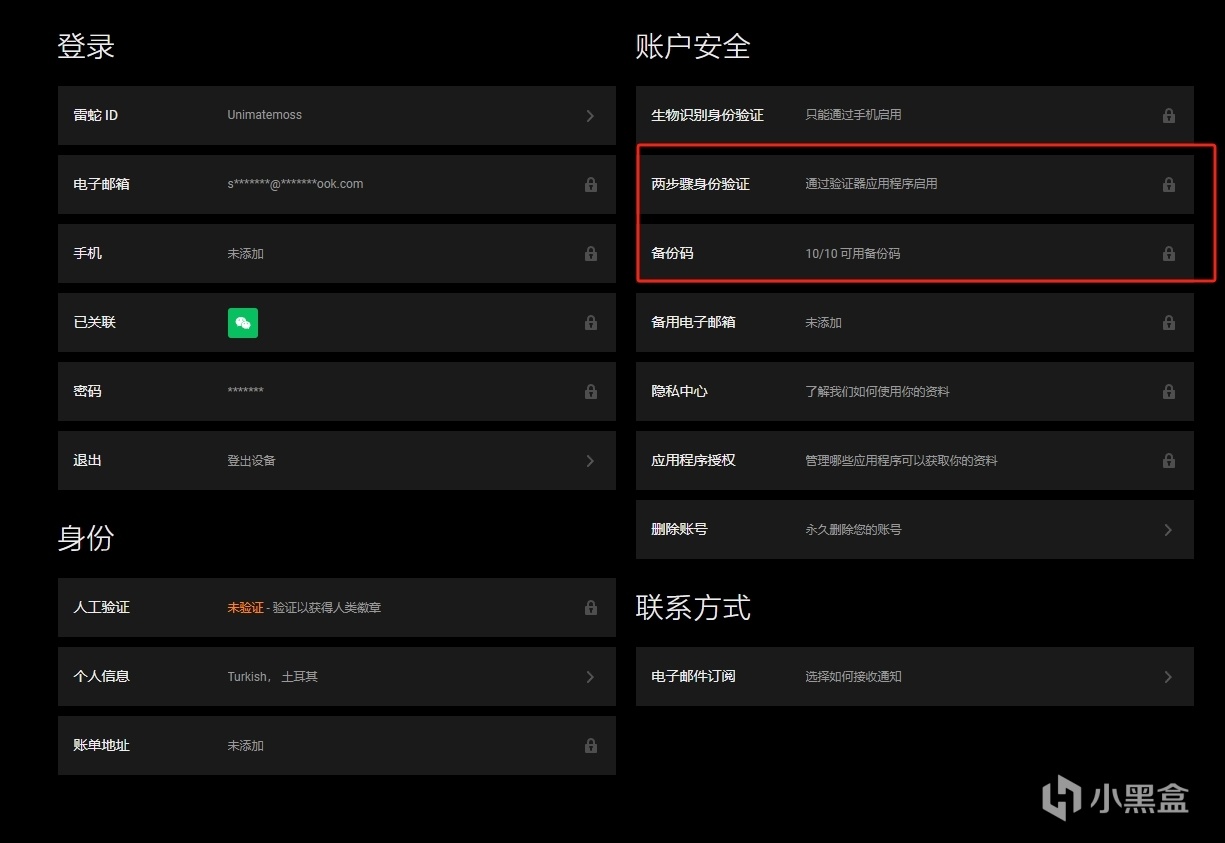Click the 永久删除您的账号 text
This screenshot has height=843, width=1225.
853,529
